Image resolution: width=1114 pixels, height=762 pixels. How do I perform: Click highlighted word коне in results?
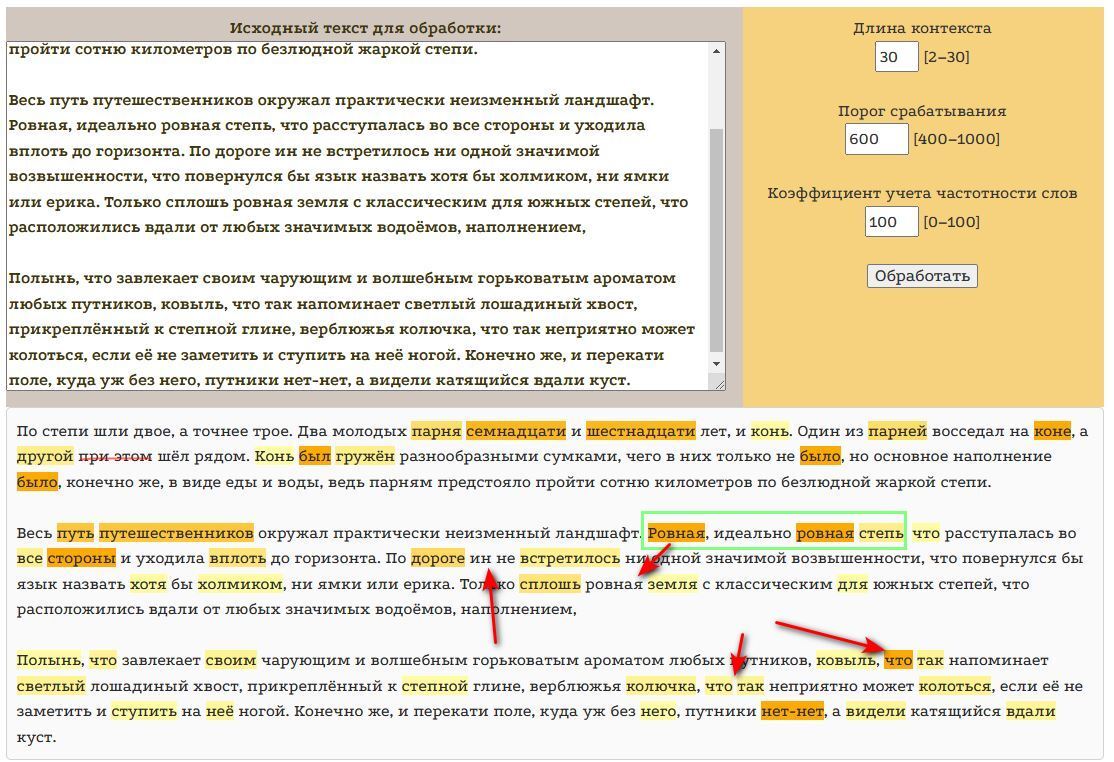[x=1052, y=431]
